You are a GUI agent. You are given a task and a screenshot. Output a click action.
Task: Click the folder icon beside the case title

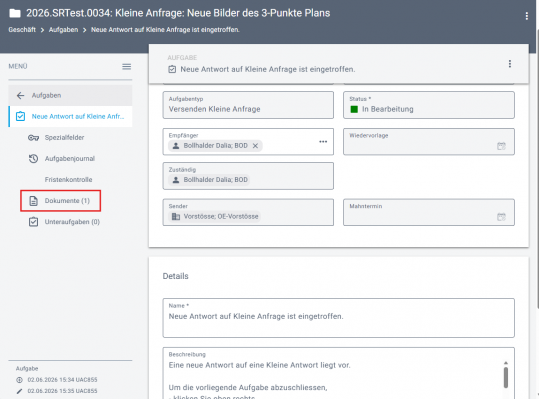tap(15, 13)
